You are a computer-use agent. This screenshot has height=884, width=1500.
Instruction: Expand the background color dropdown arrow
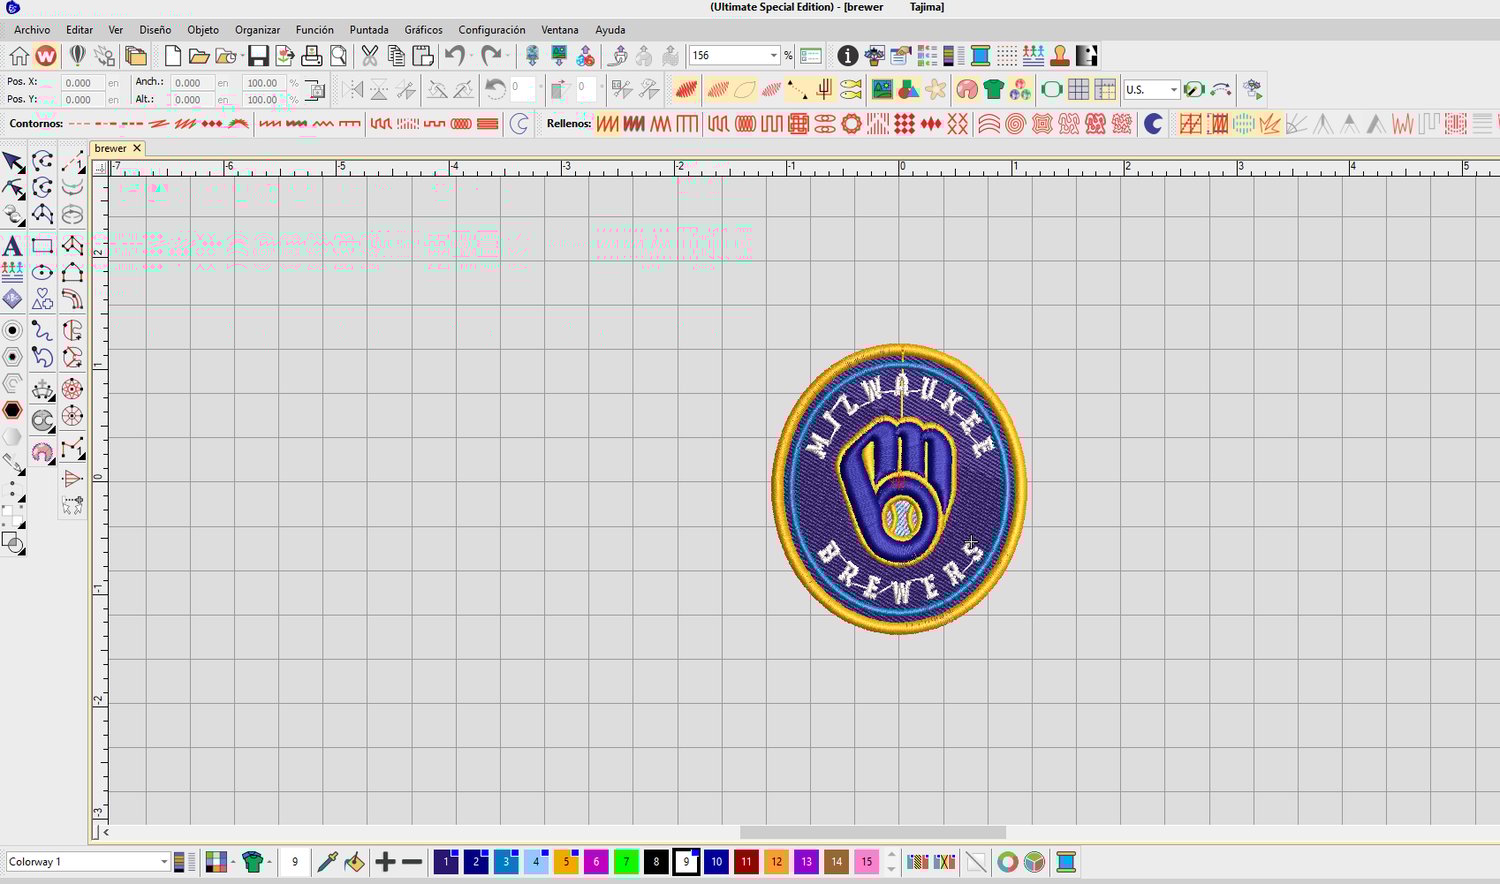233,862
